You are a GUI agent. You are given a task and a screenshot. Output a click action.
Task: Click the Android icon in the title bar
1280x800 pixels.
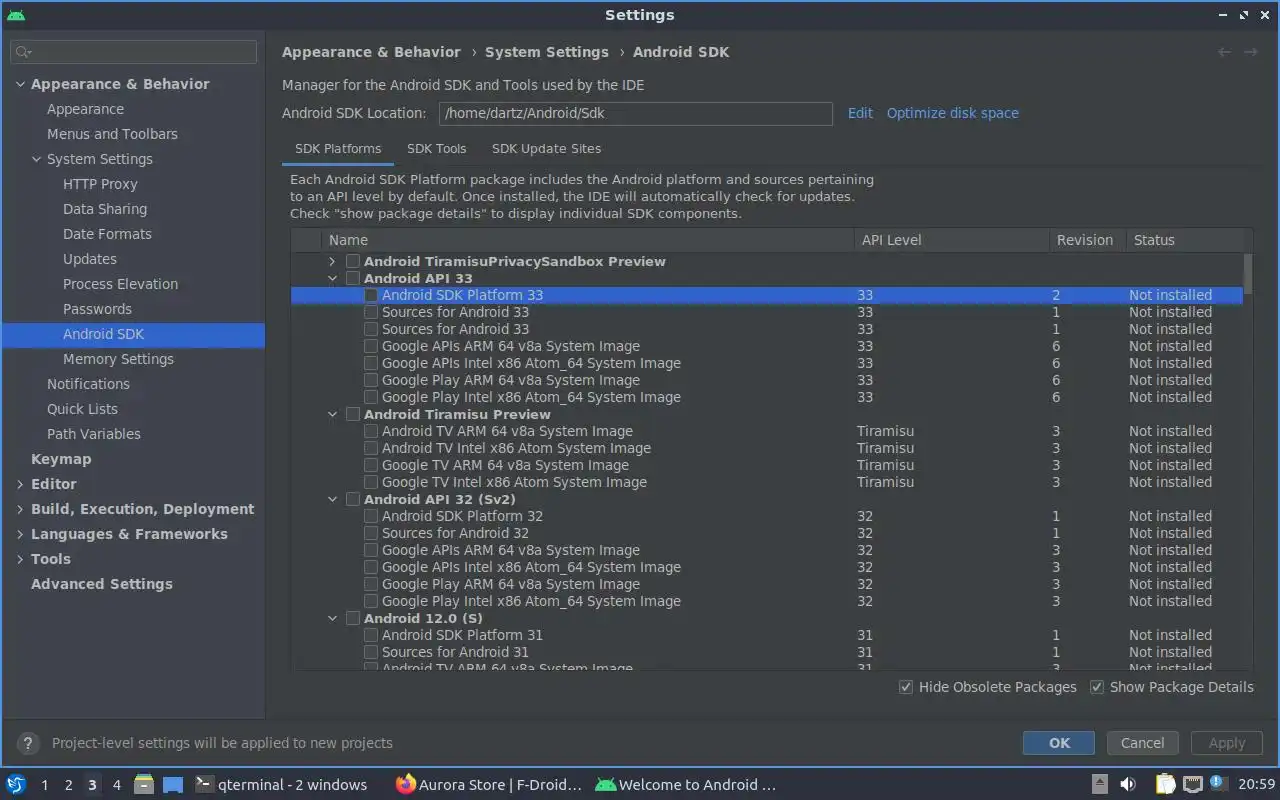[16, 15]
